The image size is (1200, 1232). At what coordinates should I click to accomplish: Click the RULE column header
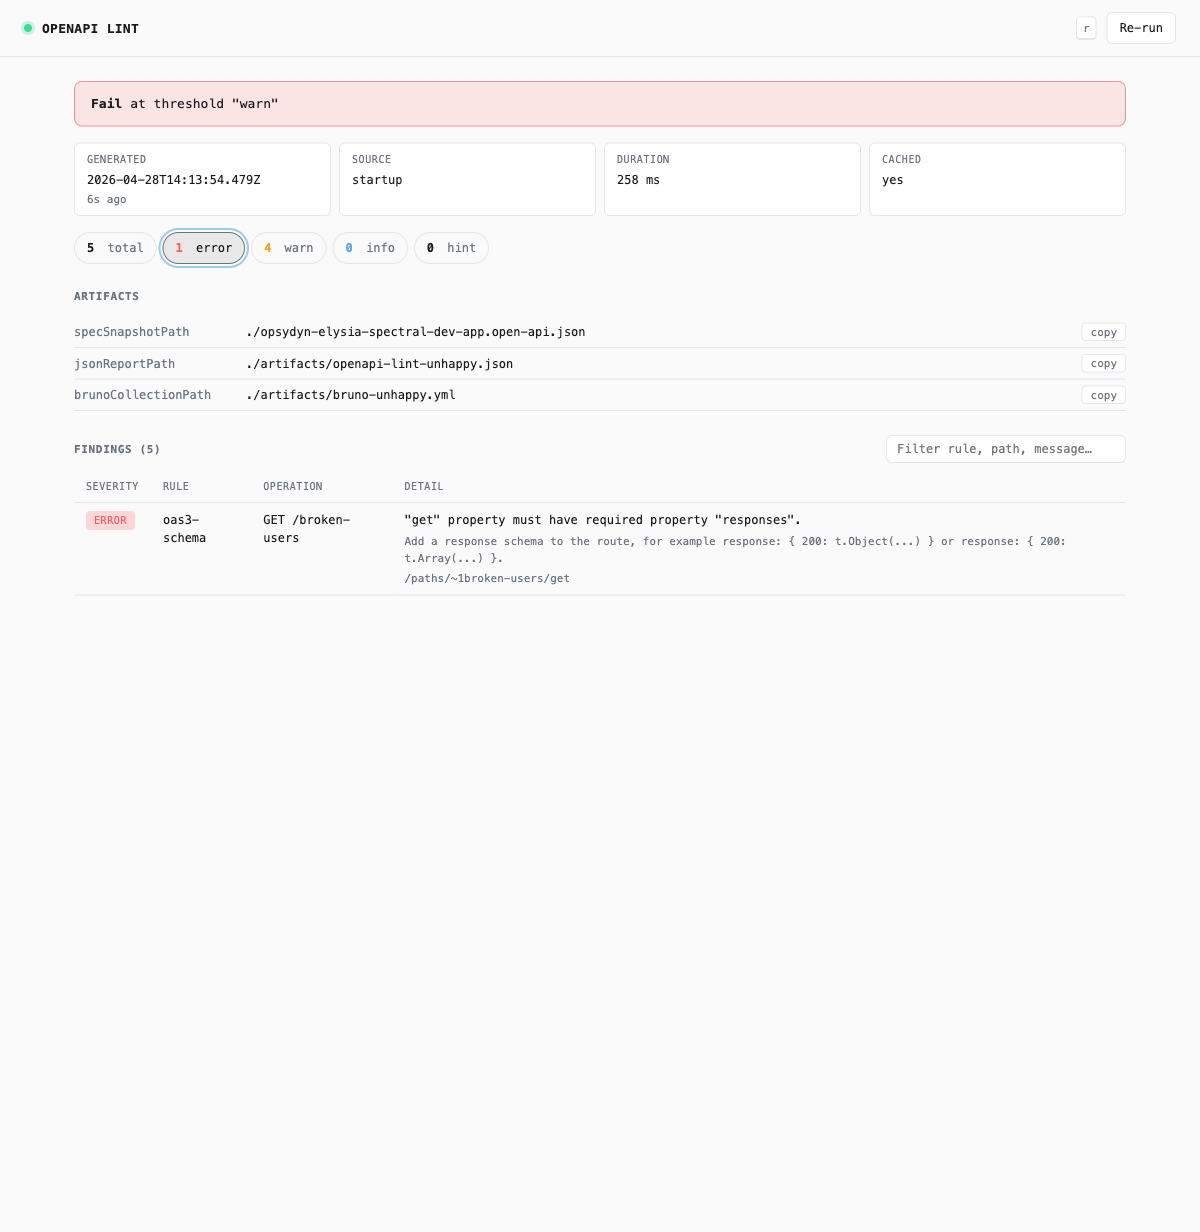[176, 486]
